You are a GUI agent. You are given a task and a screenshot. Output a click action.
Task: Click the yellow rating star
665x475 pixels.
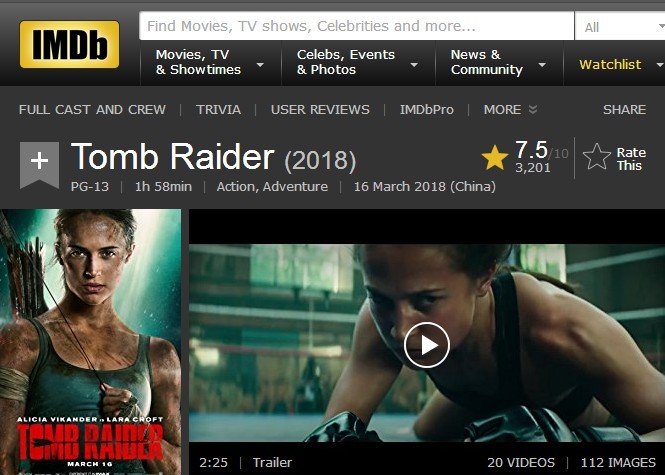pos(495,157)
